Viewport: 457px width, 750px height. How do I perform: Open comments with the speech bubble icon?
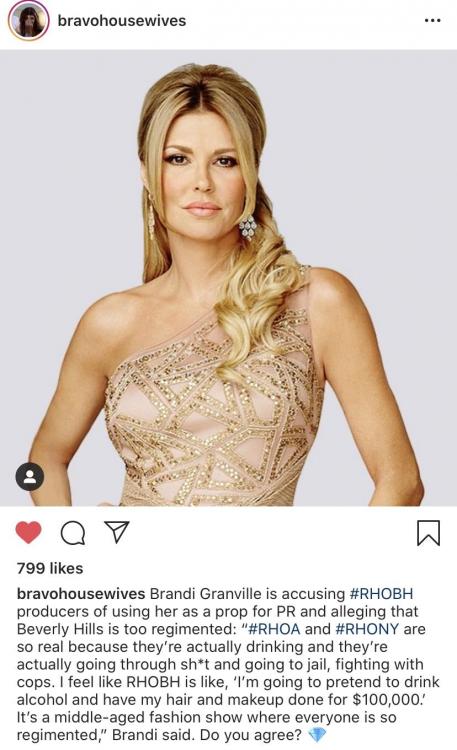tap(73, 533)
